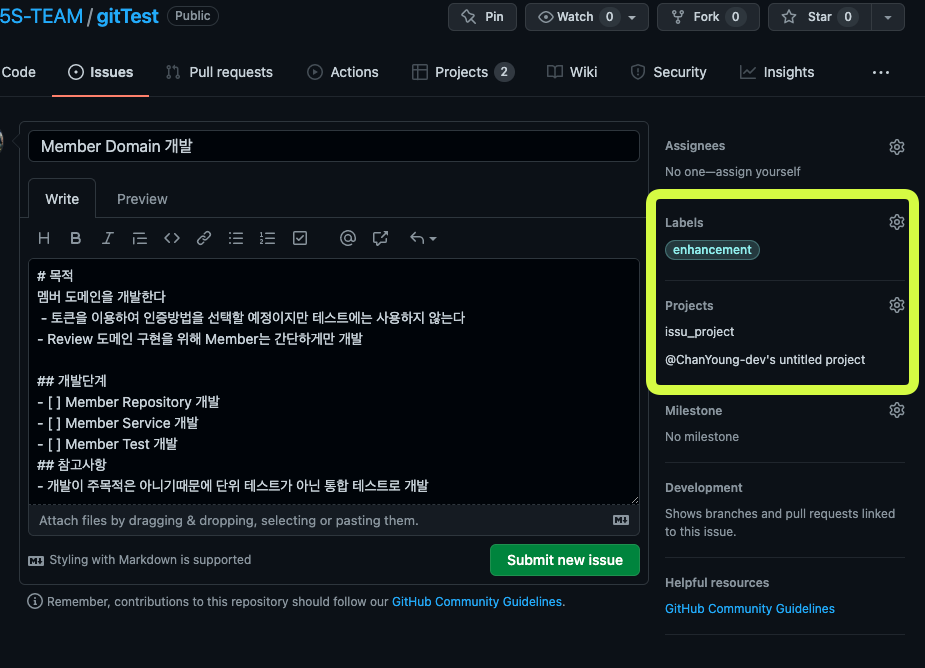This screenshot has height=668, width=925.
Task: Click the Submit new issue button
Action: tap(564, 560)
